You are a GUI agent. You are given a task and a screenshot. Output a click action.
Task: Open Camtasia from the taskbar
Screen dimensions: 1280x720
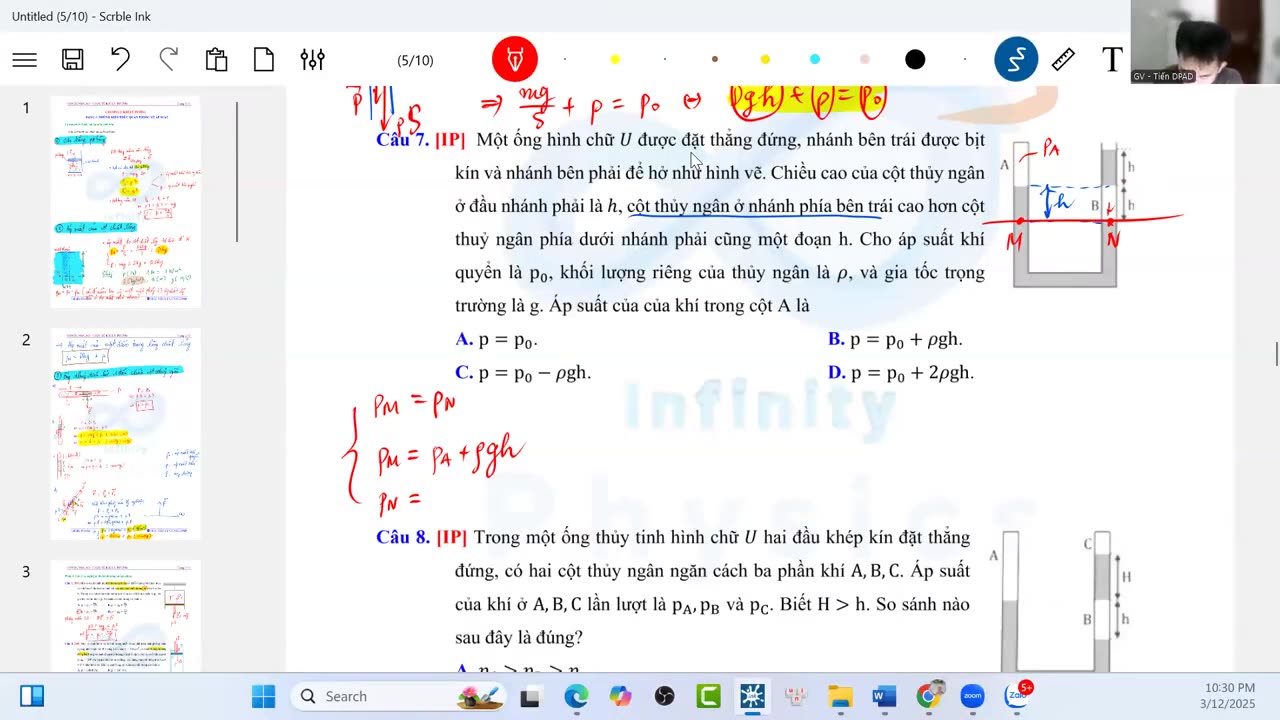click(x=708, y=696)
